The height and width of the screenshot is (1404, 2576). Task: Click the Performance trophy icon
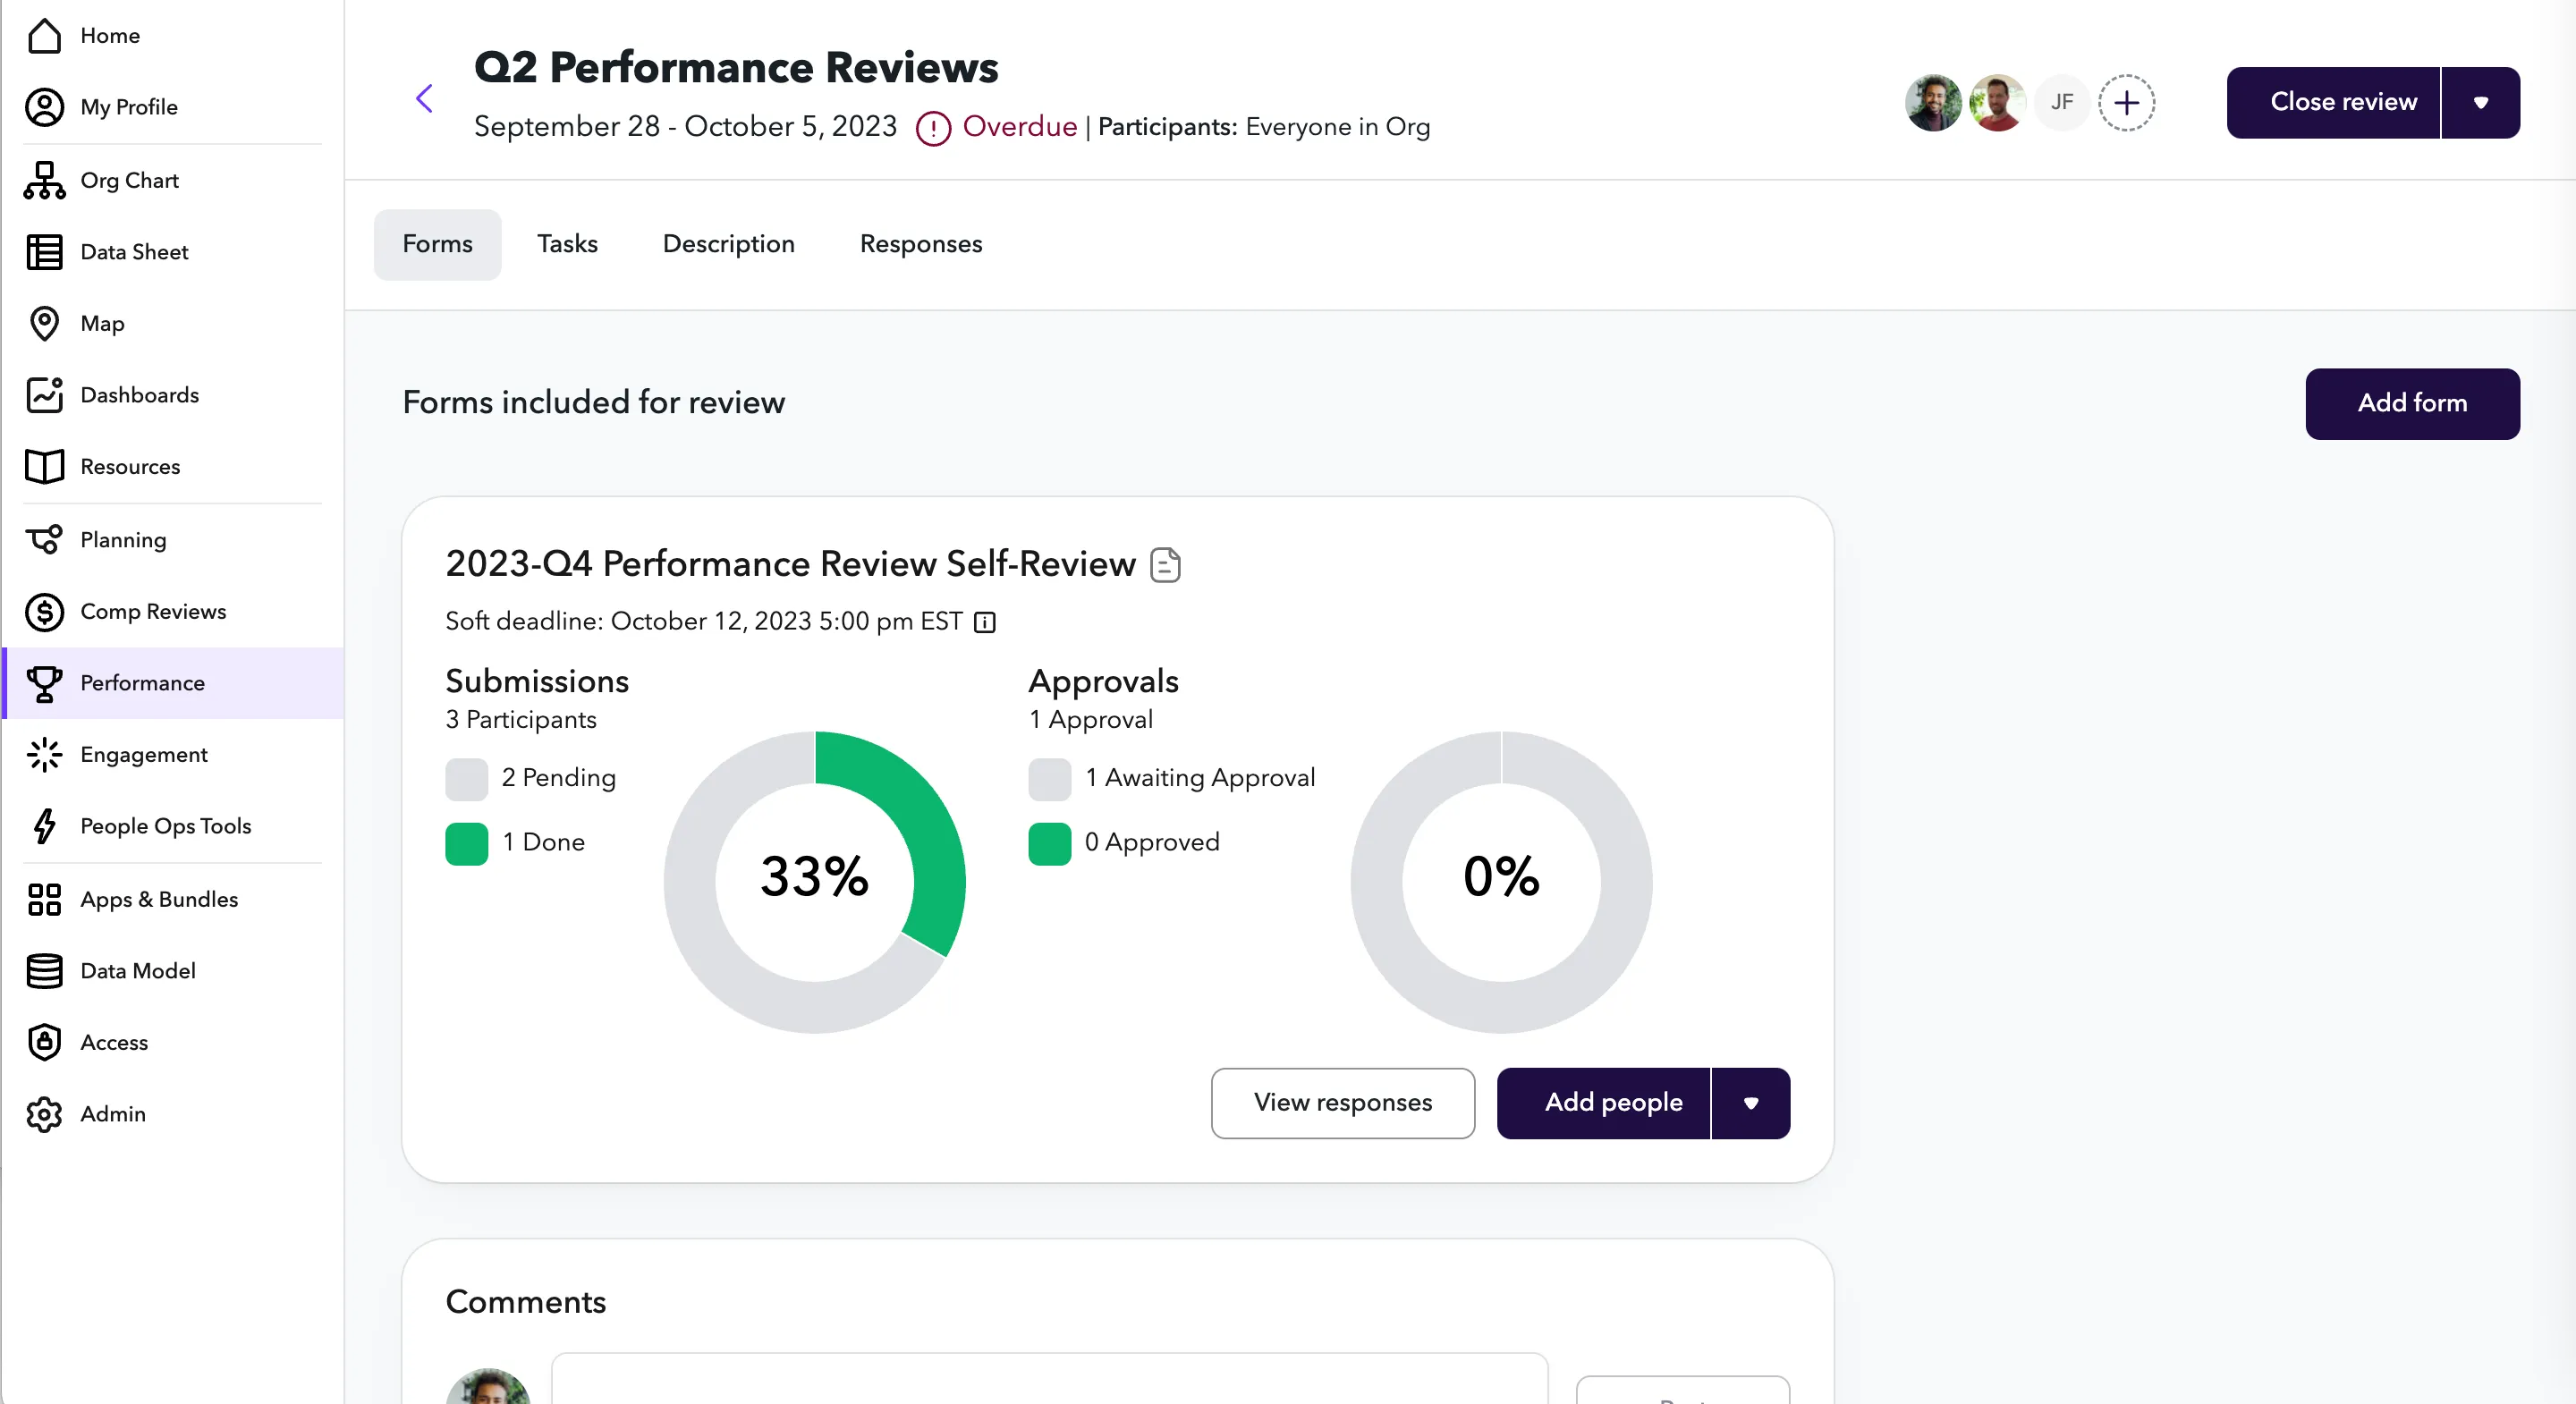pyautogui.click(x=44, y=684)
